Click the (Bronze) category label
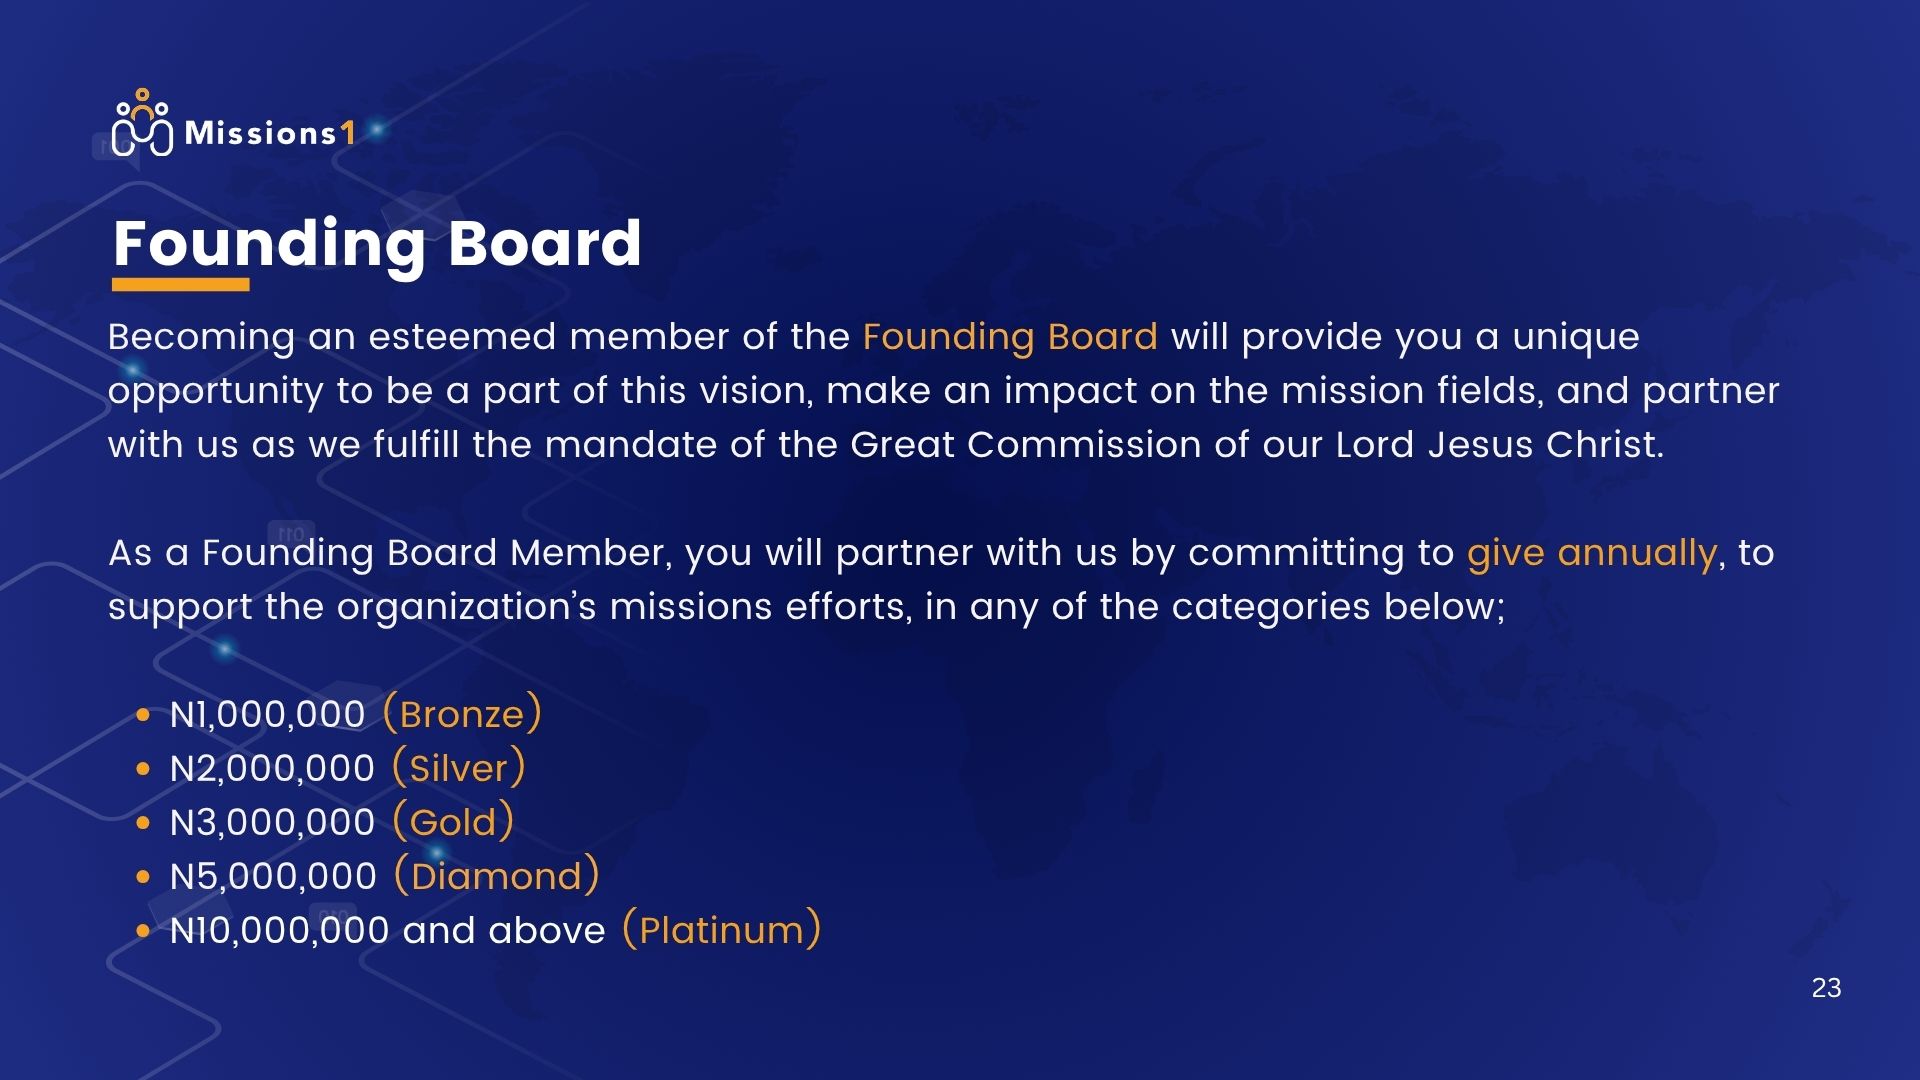1920x1080 pixels. [462, 714]
